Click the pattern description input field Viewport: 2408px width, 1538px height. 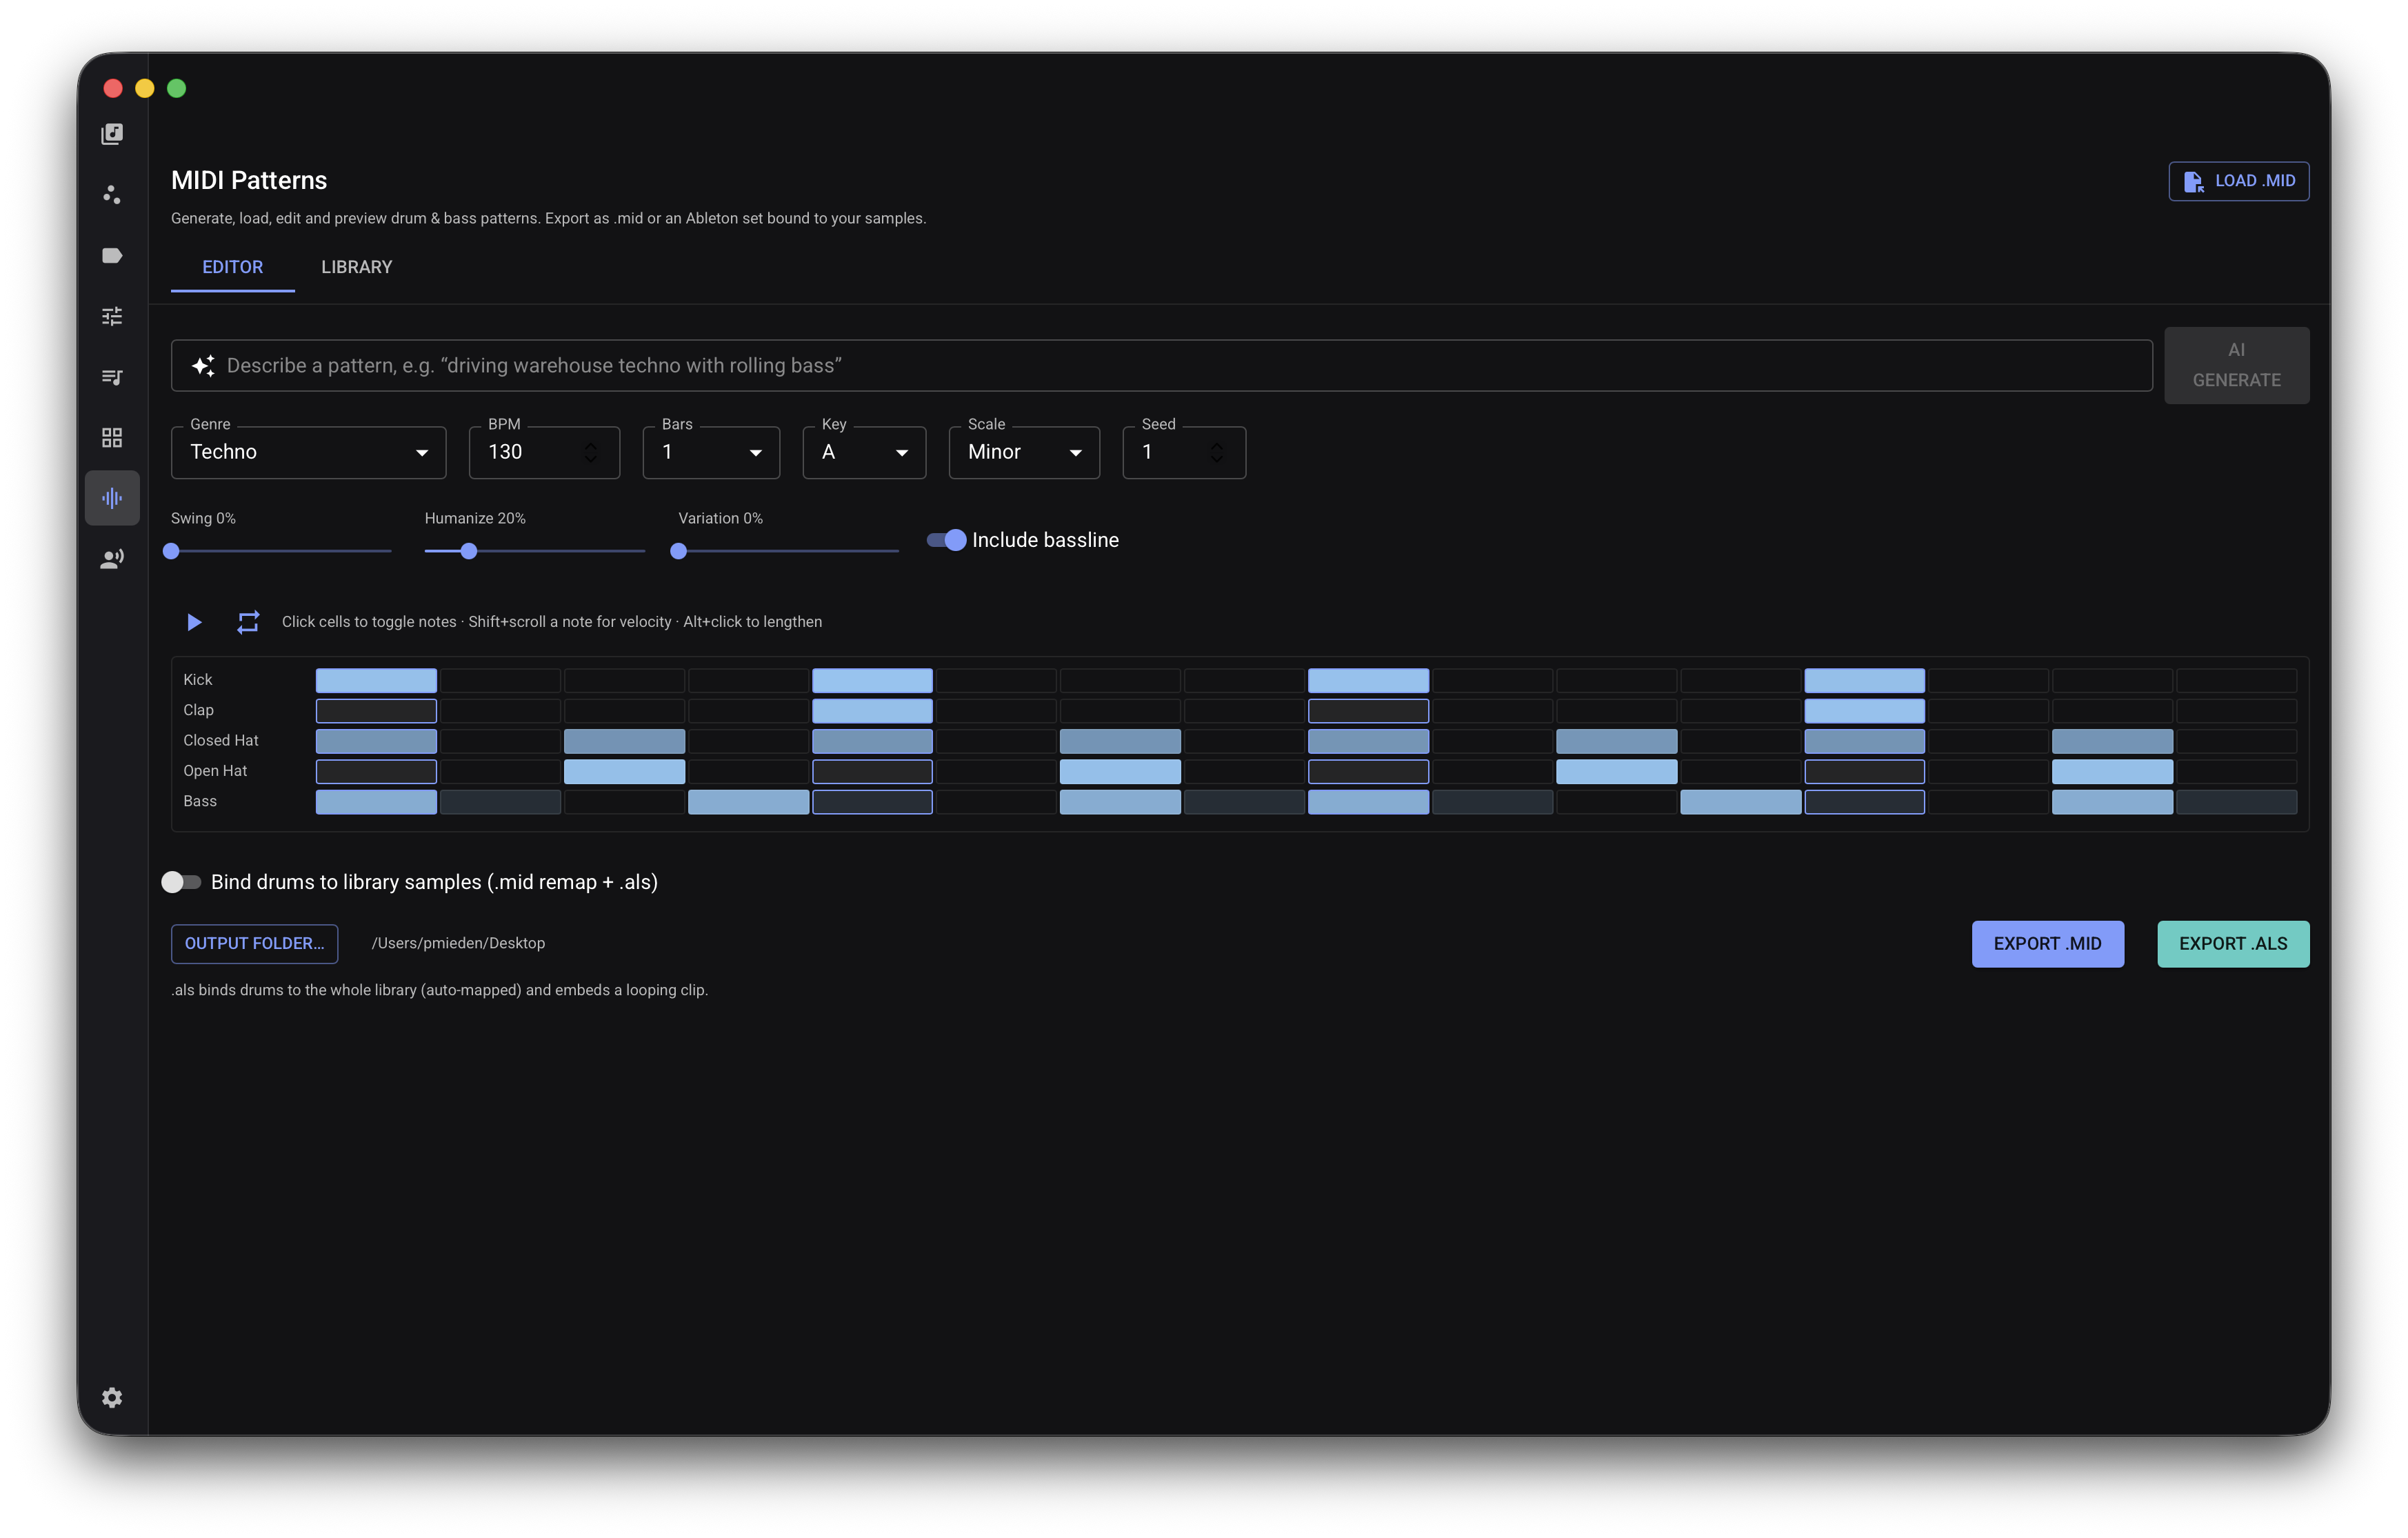click(1161, 366)
